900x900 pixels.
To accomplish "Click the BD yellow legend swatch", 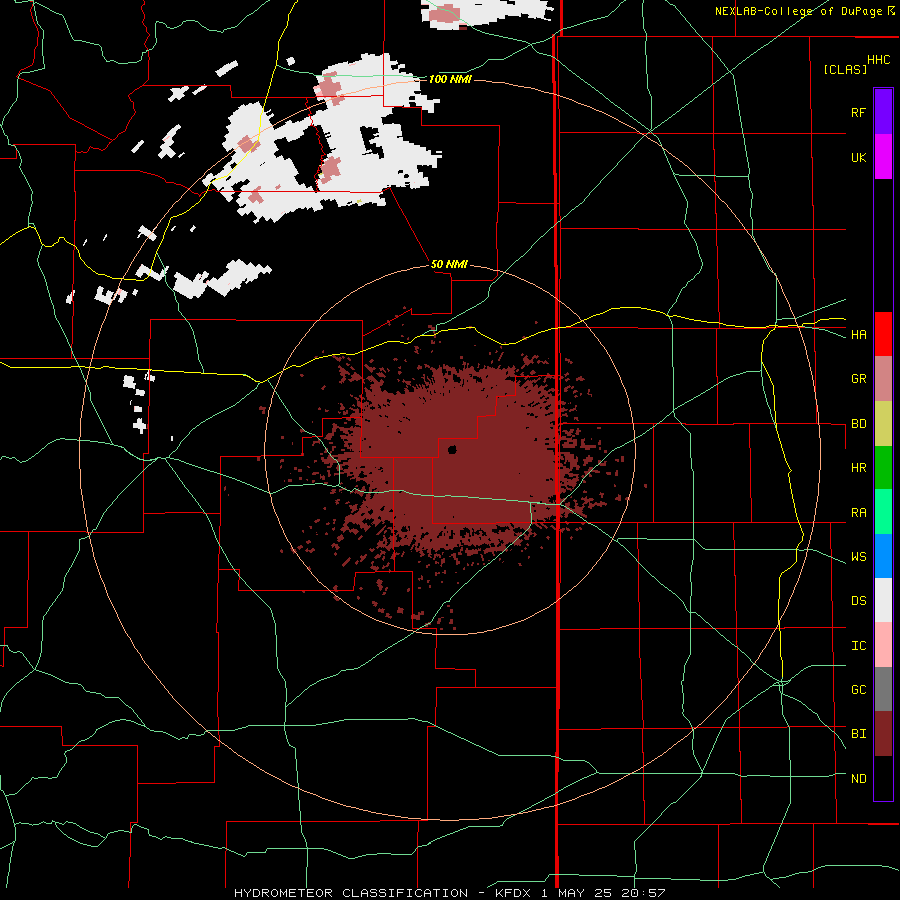I will 883,423.
